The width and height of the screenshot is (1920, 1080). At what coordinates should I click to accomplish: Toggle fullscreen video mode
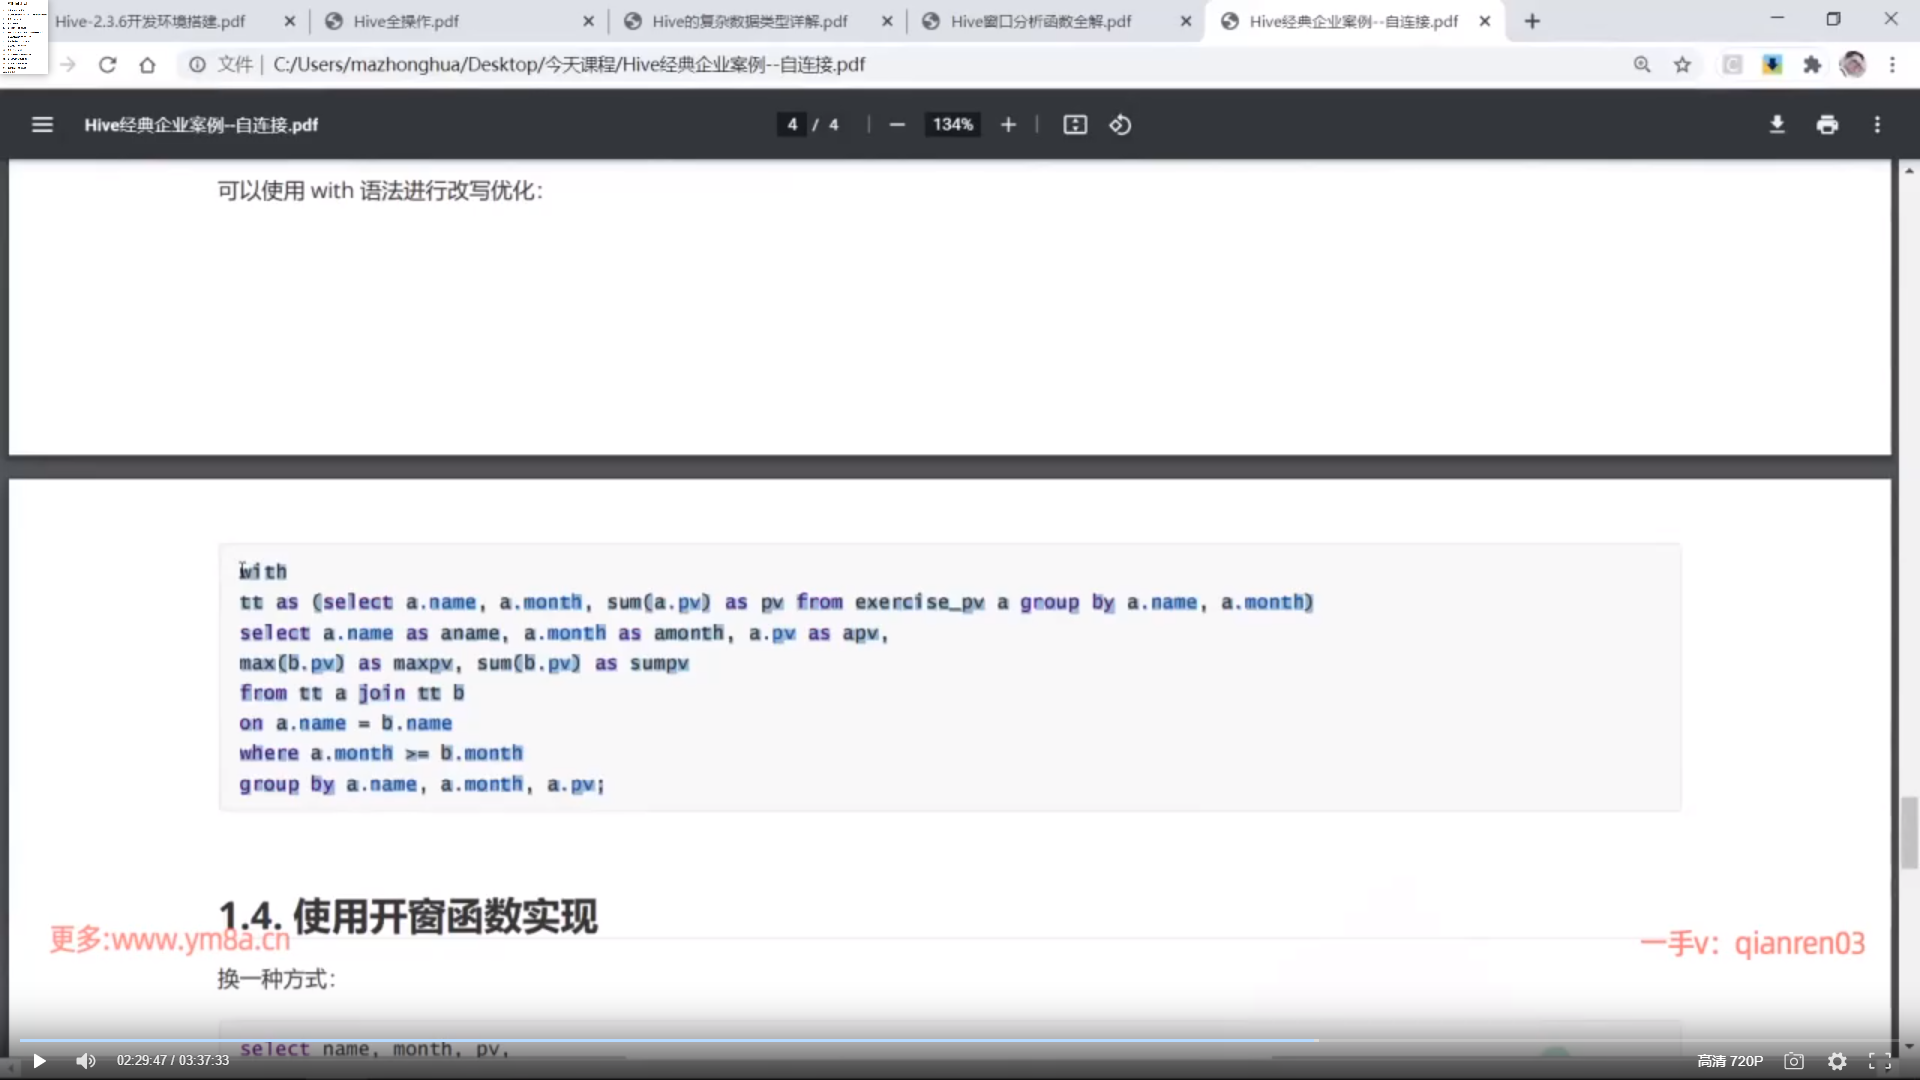[1880, 1062]
